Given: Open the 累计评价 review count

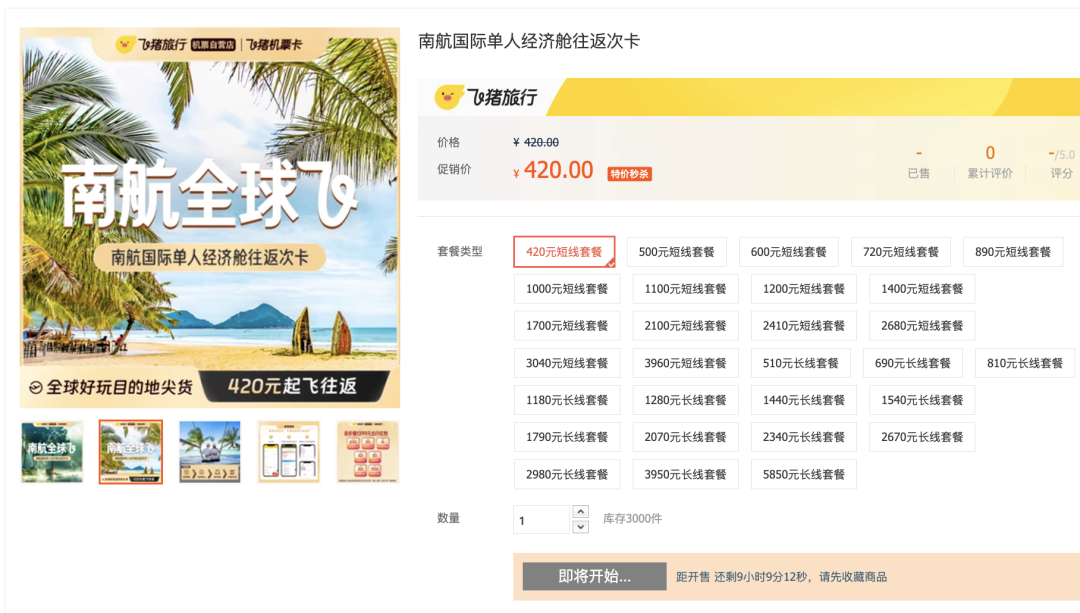Looking at the screenshot, I should pos(990,163).
